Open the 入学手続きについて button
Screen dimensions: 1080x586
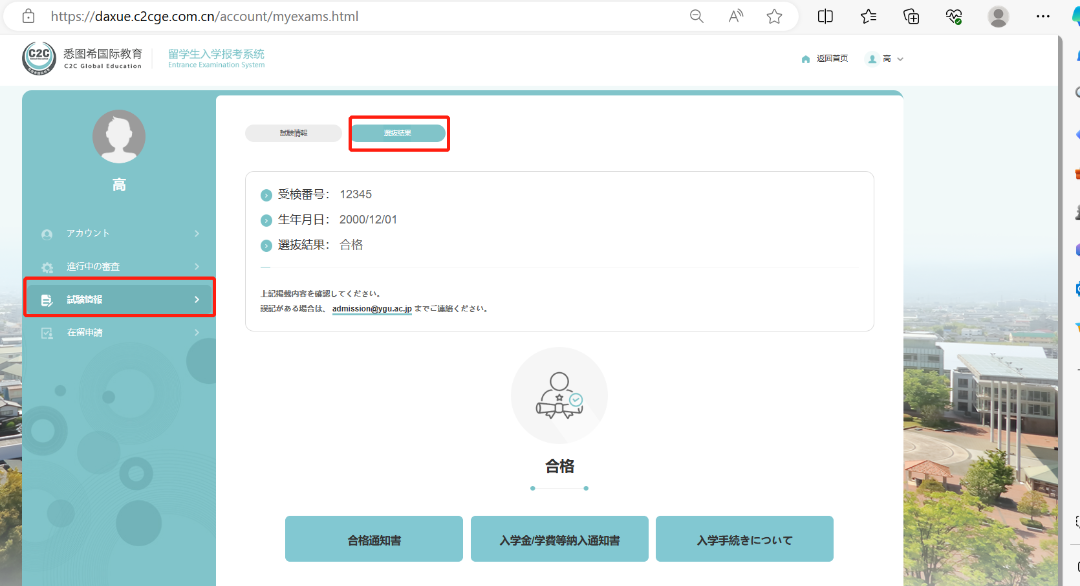(745, 539)
